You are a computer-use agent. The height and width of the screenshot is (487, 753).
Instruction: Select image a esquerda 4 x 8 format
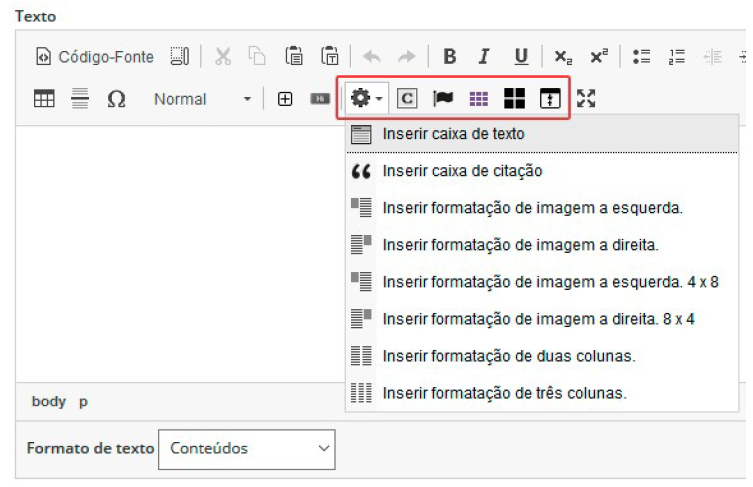click(542, 282)
